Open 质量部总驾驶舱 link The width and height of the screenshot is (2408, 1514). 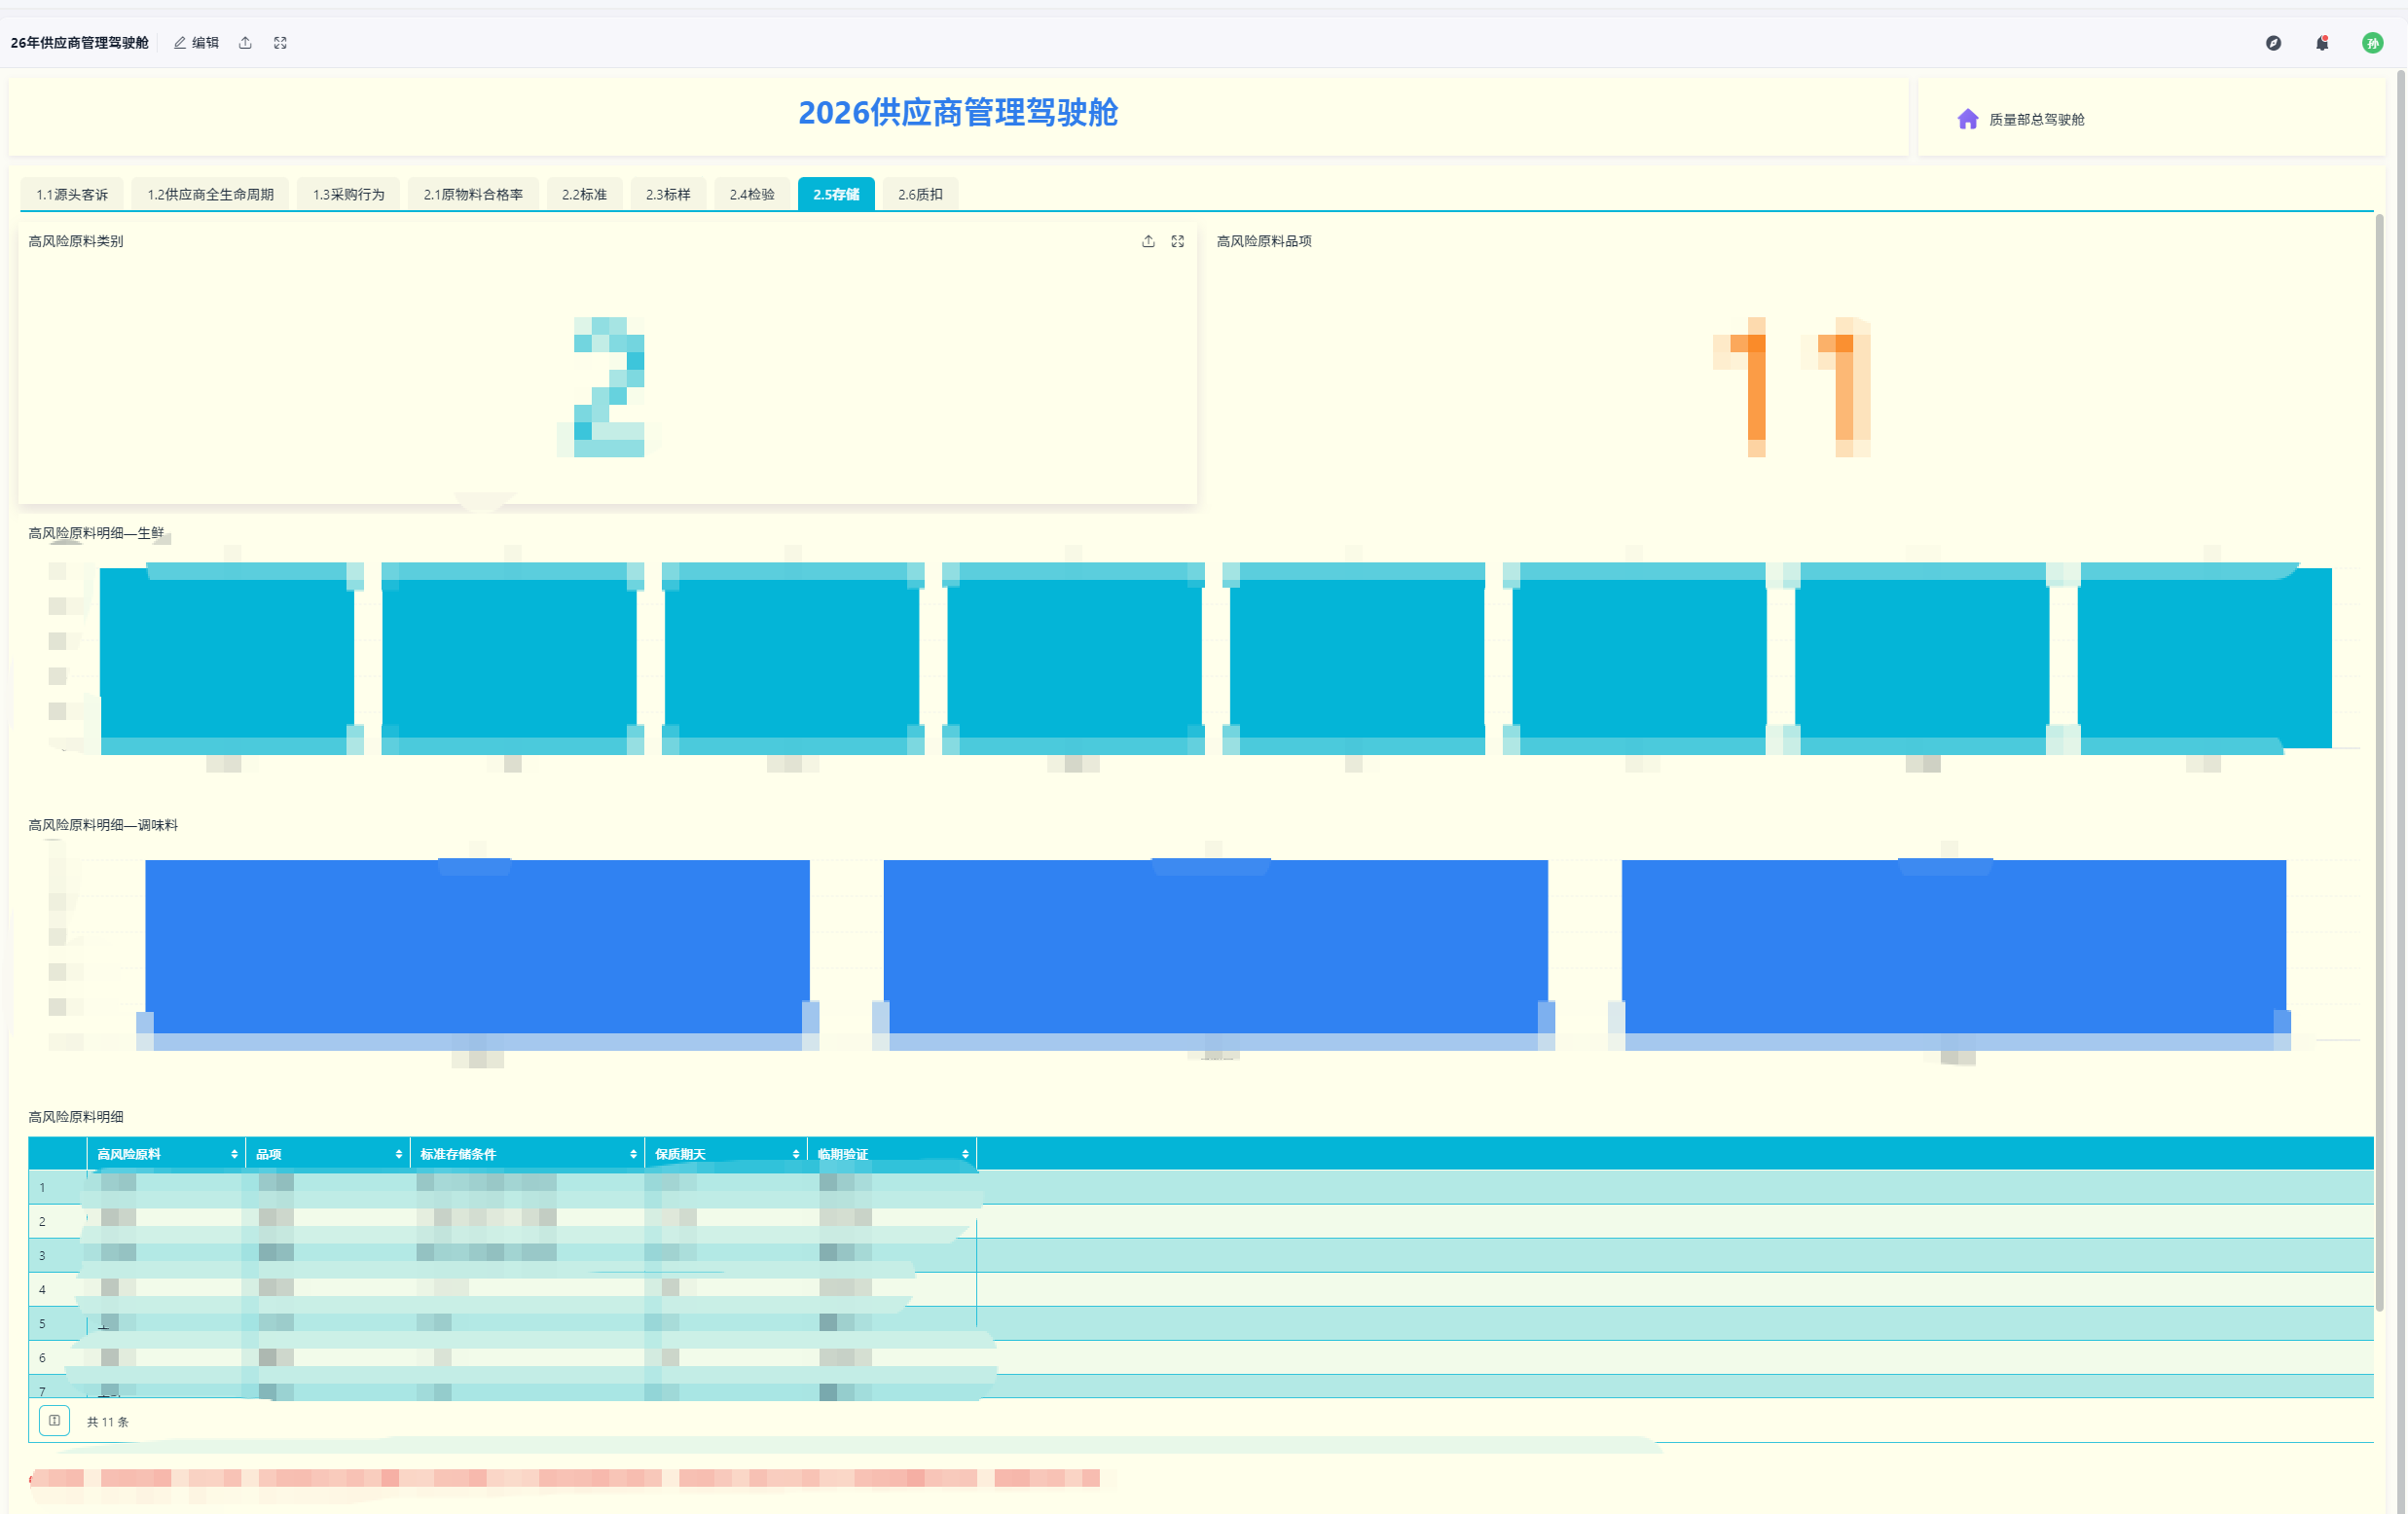click(x=2036, y=119)
